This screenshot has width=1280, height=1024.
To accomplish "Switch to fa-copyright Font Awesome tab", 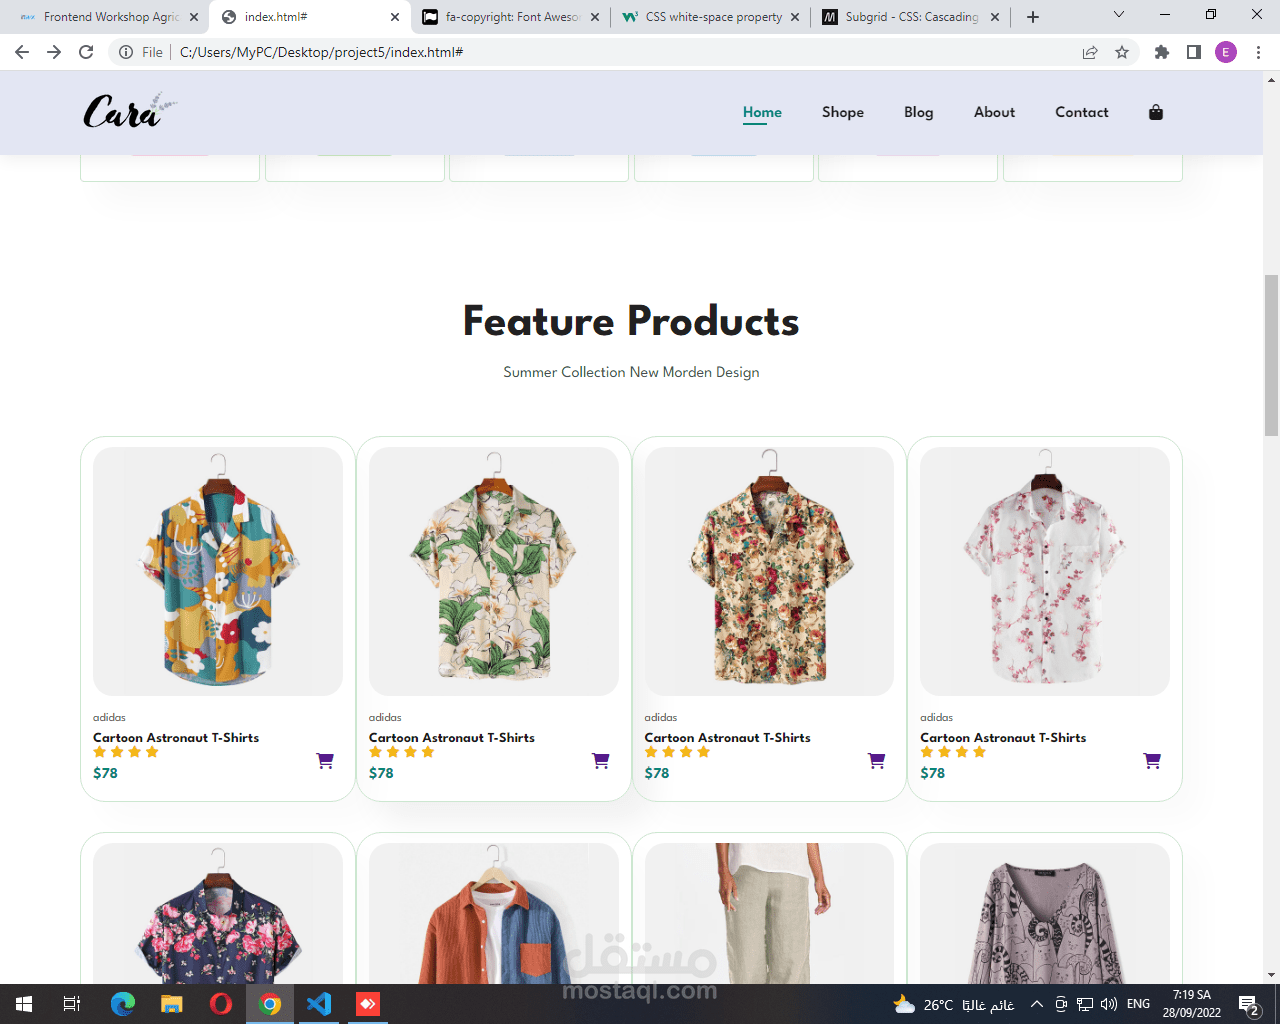I will (x=511, y=17).
